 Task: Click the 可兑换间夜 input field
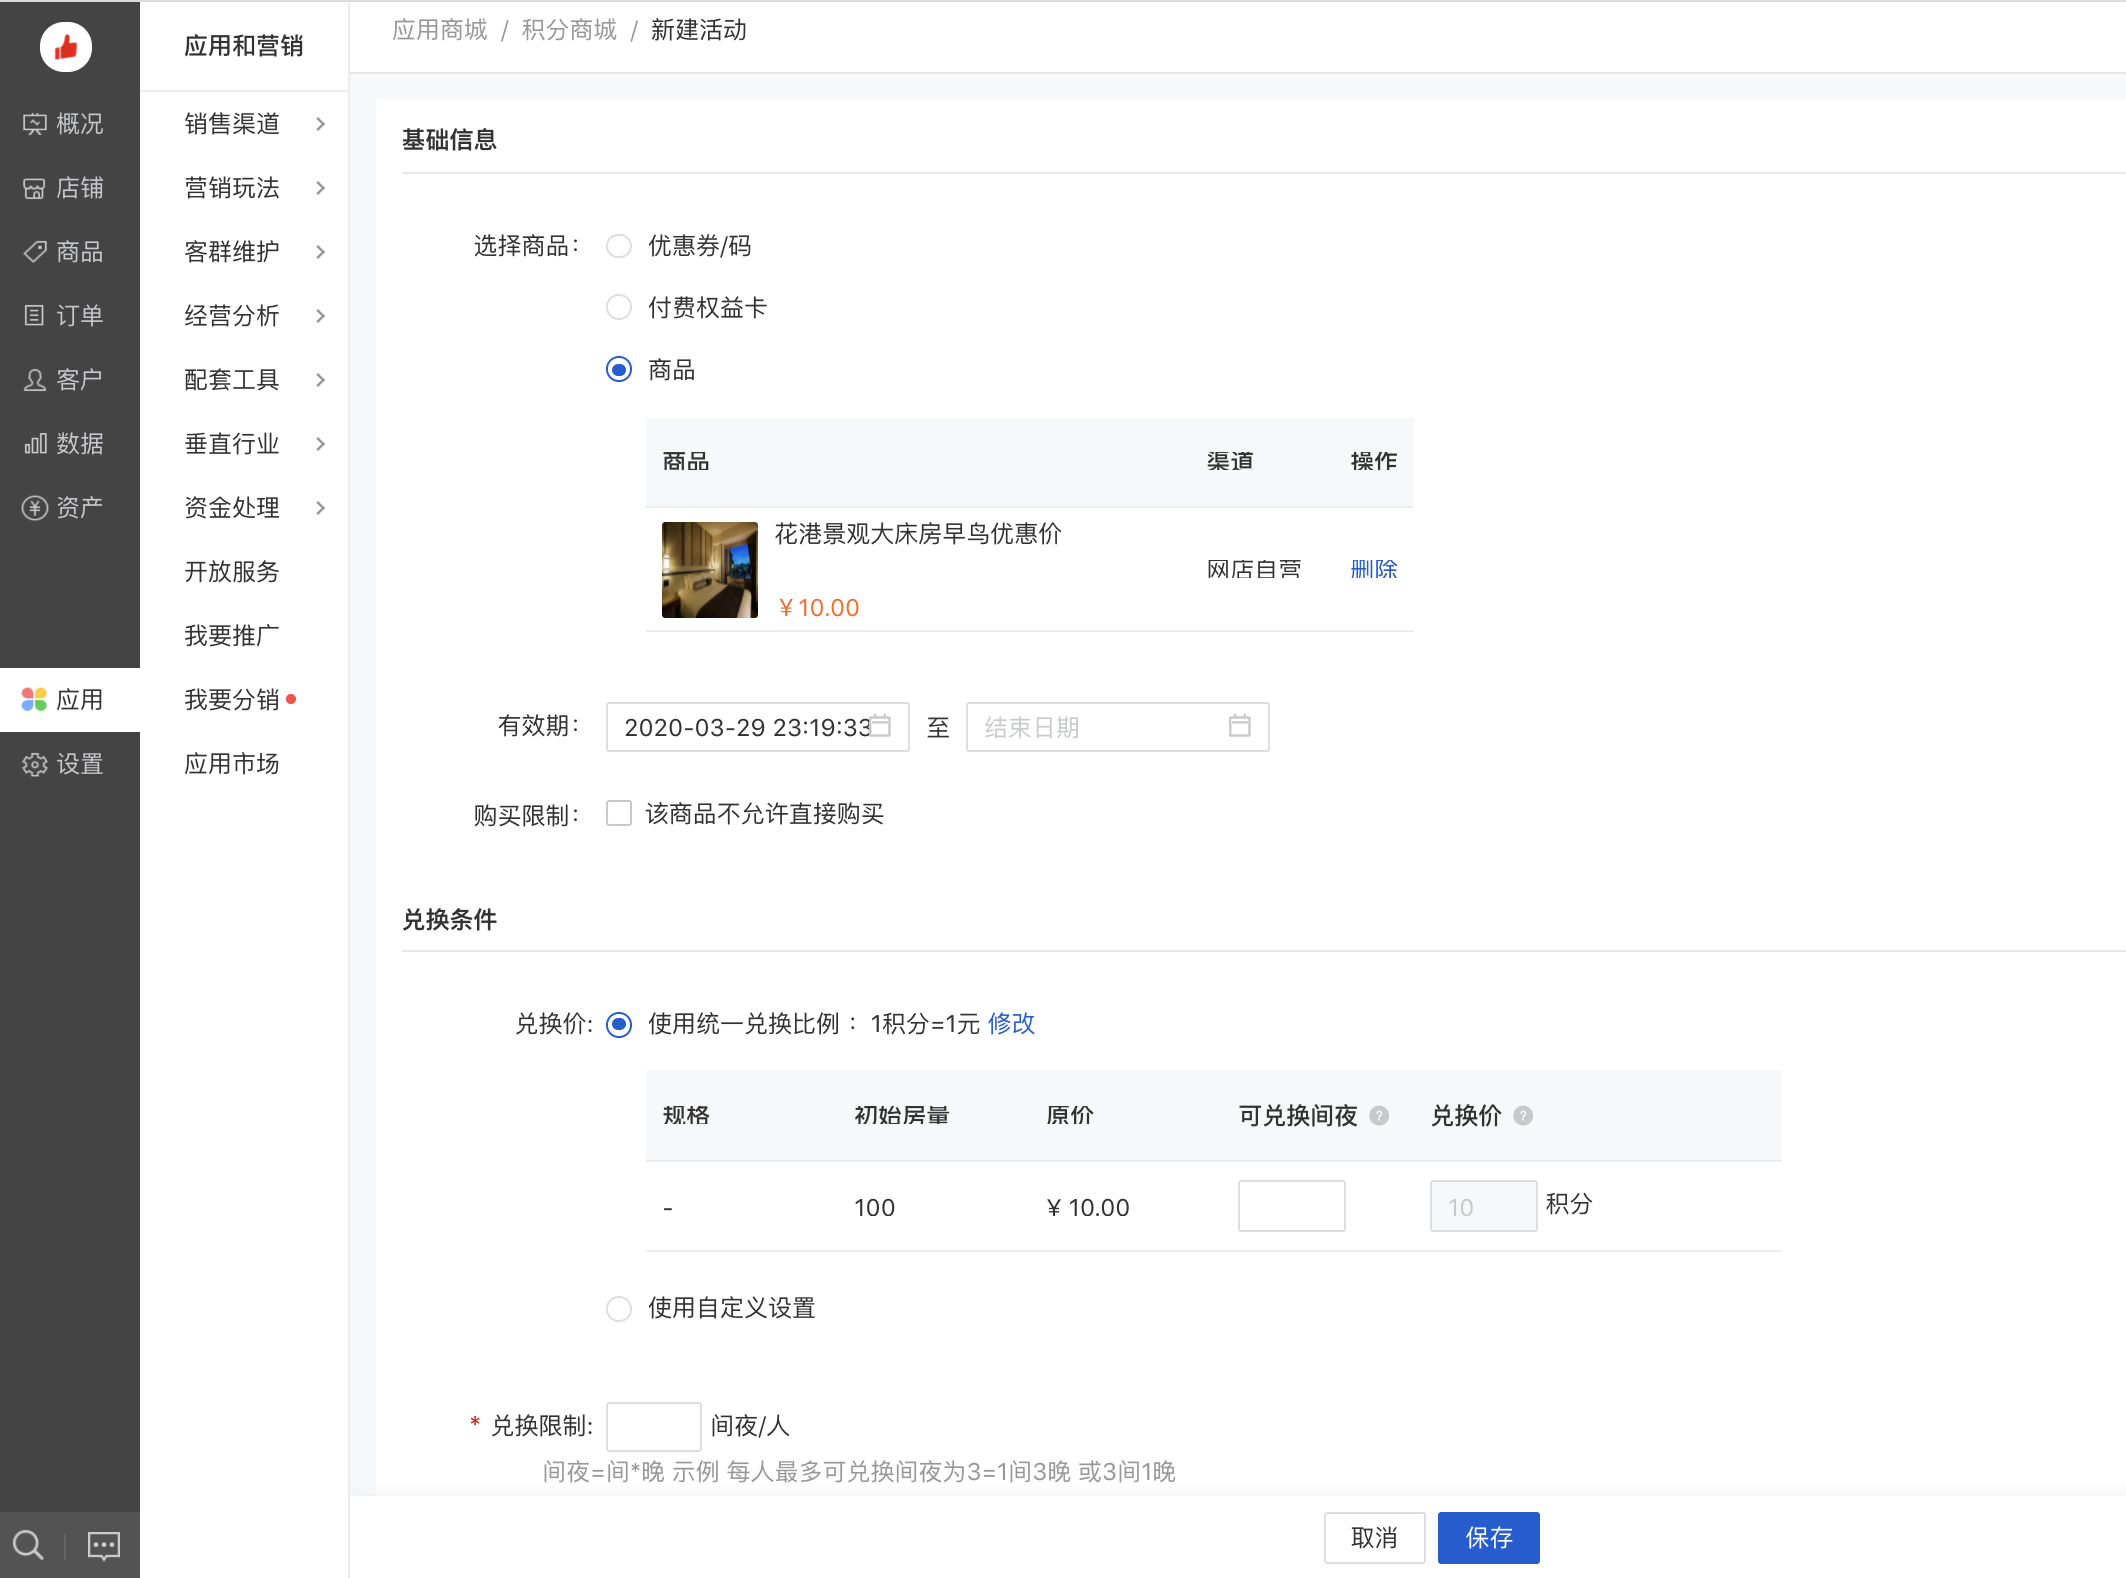[x=1291, y=1206]
